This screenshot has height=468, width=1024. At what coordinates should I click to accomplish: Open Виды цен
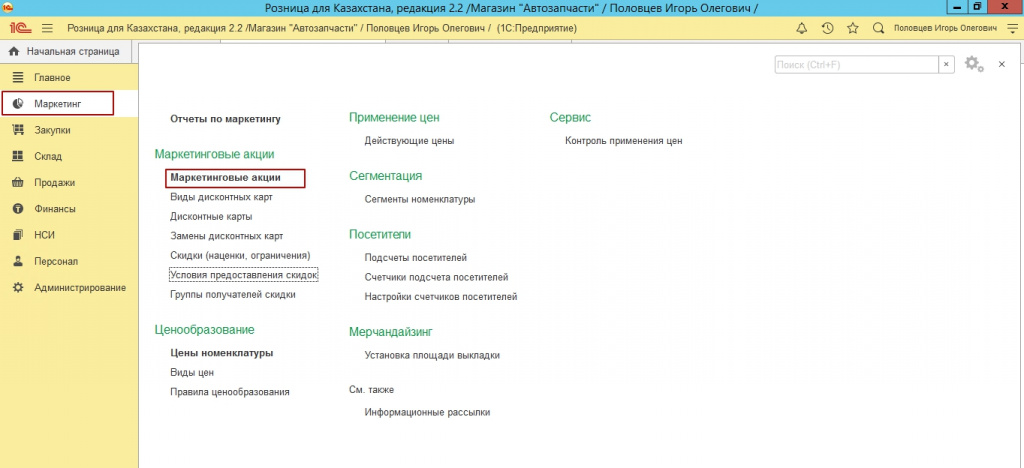tap(192, 373)
